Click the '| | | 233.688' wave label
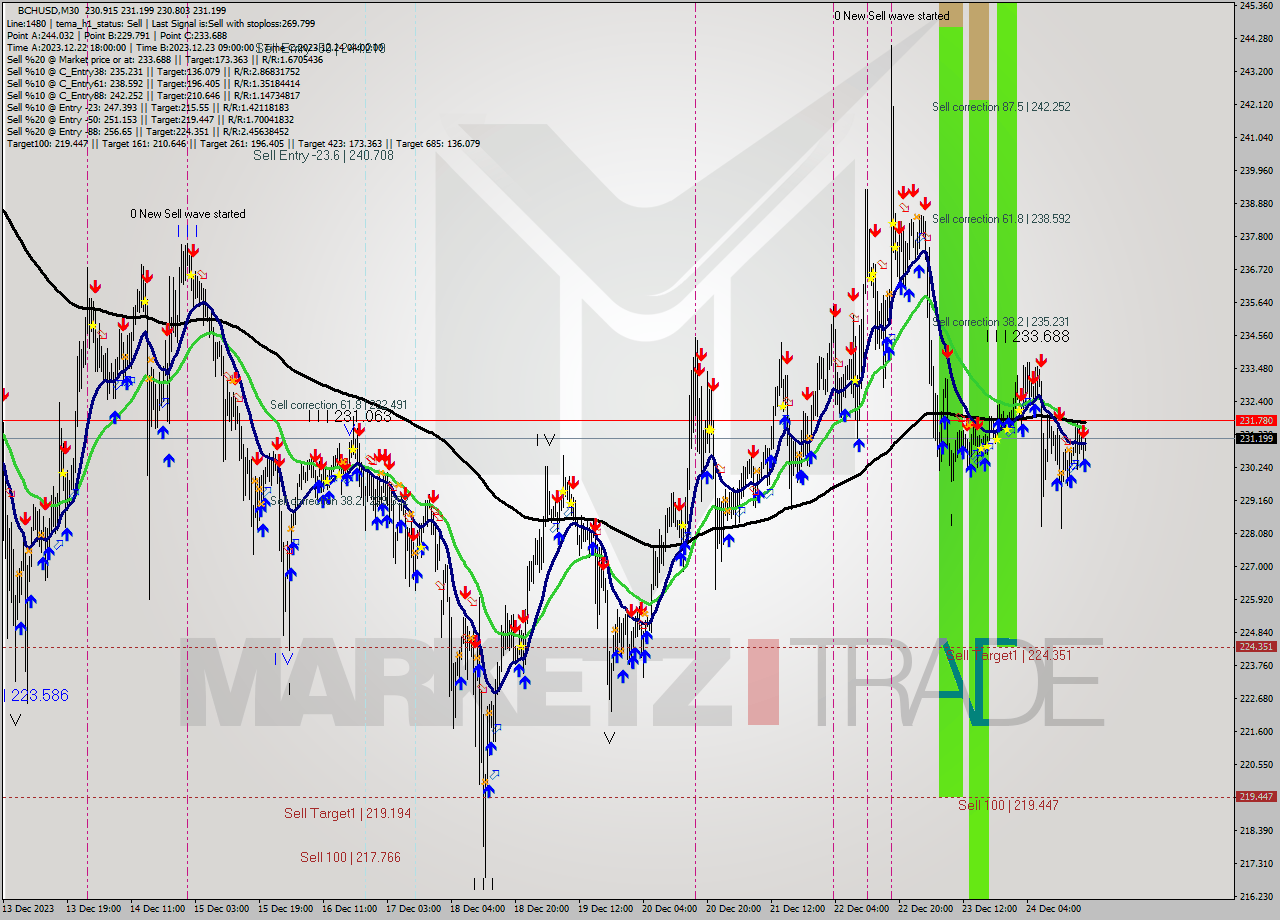The image size is (1280, 920). (1027, 337)
